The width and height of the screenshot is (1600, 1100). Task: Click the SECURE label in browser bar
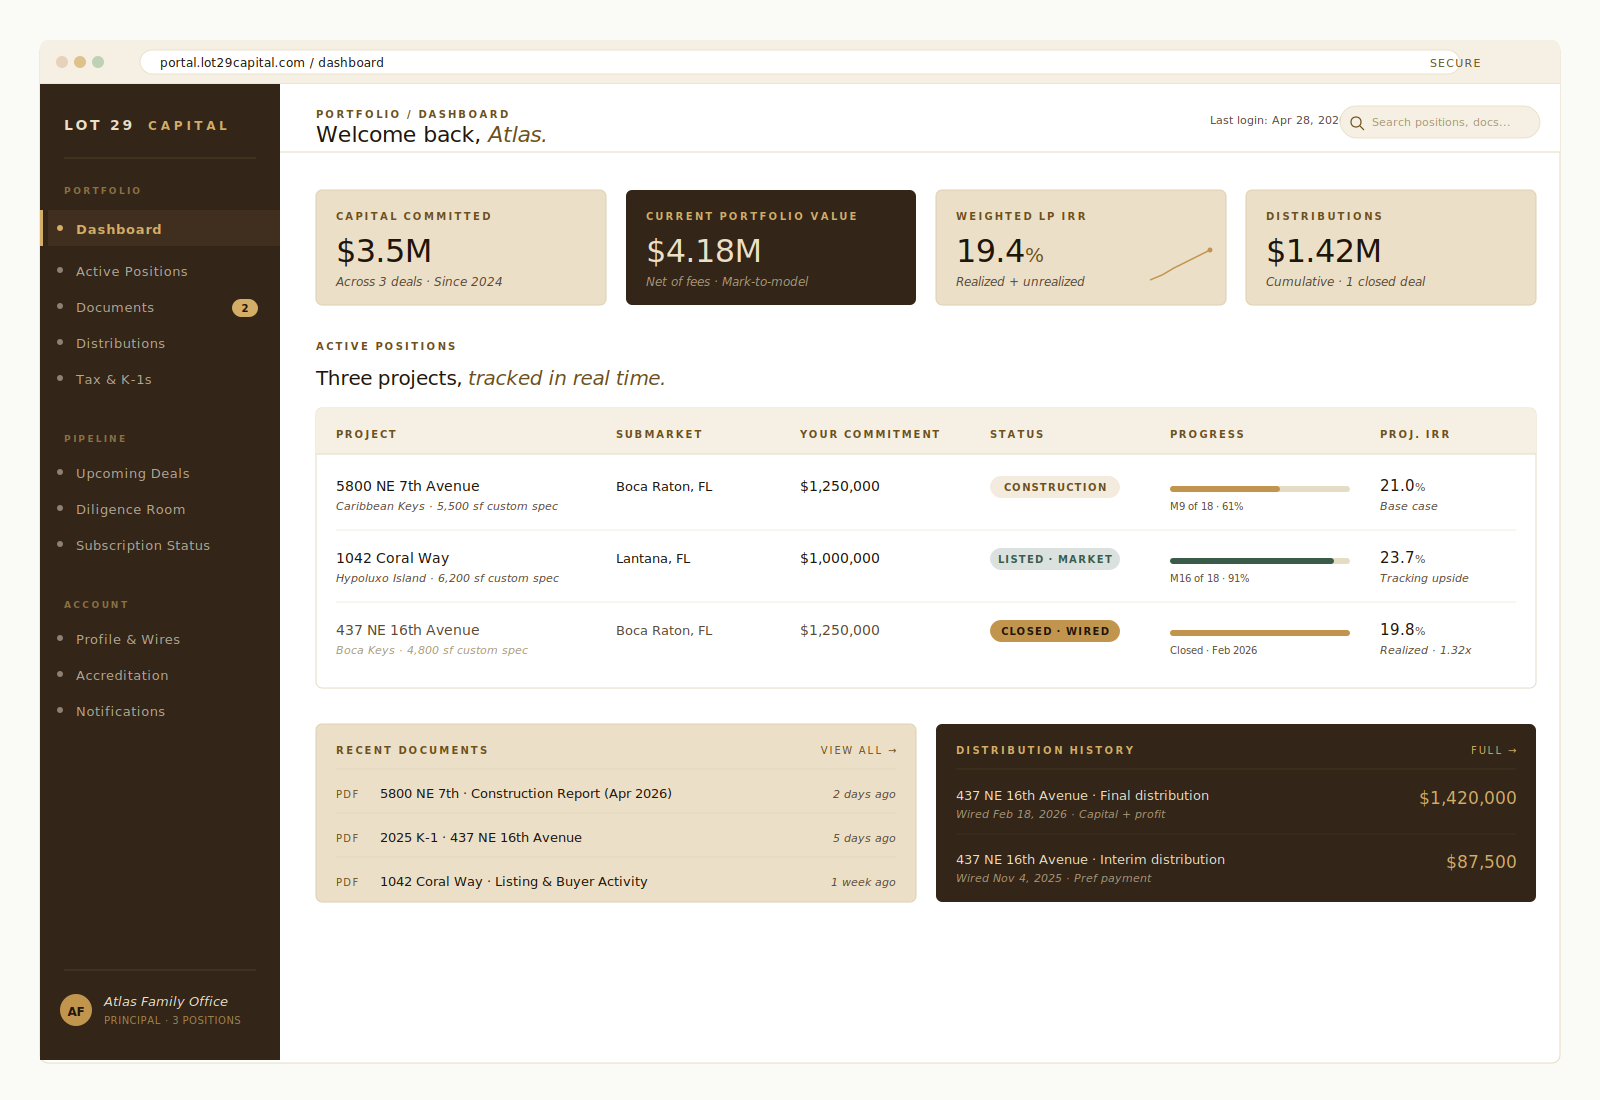pyautogui.click(x=1455, y=62)
